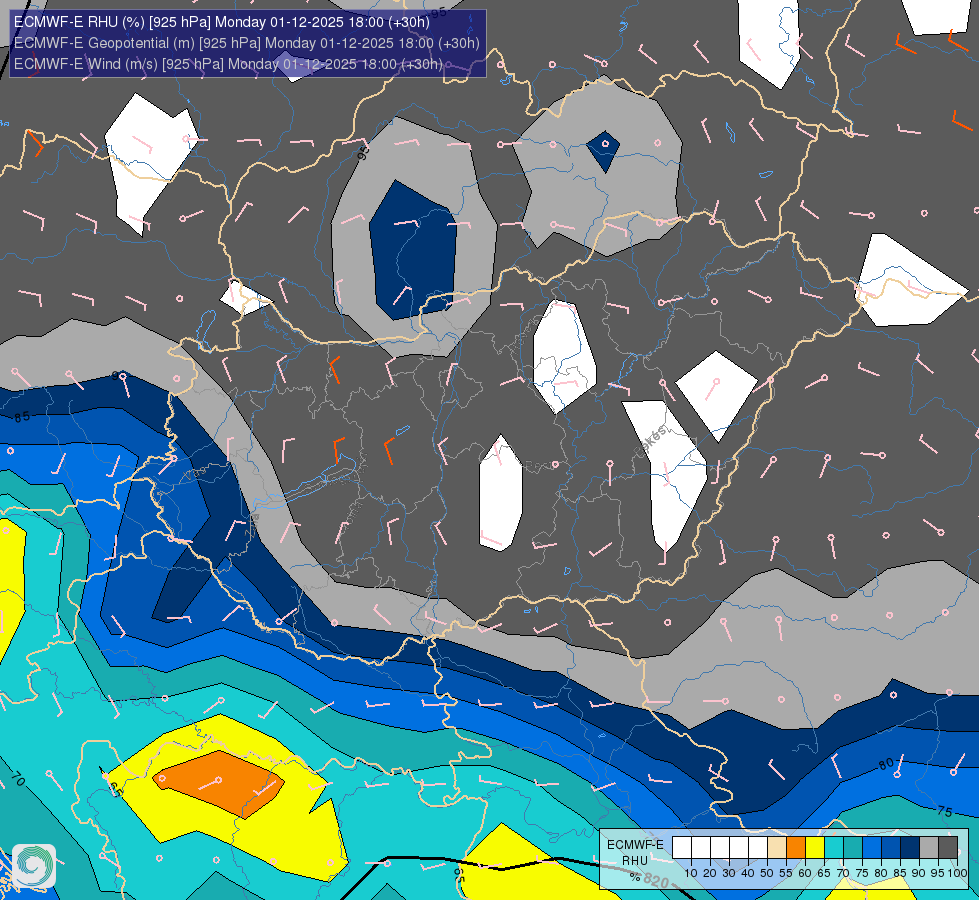Image resolution: width=979 pixels, height=900 pixels.
Task: Click the legend 'RHU' label
Action: tap(635, 861)
